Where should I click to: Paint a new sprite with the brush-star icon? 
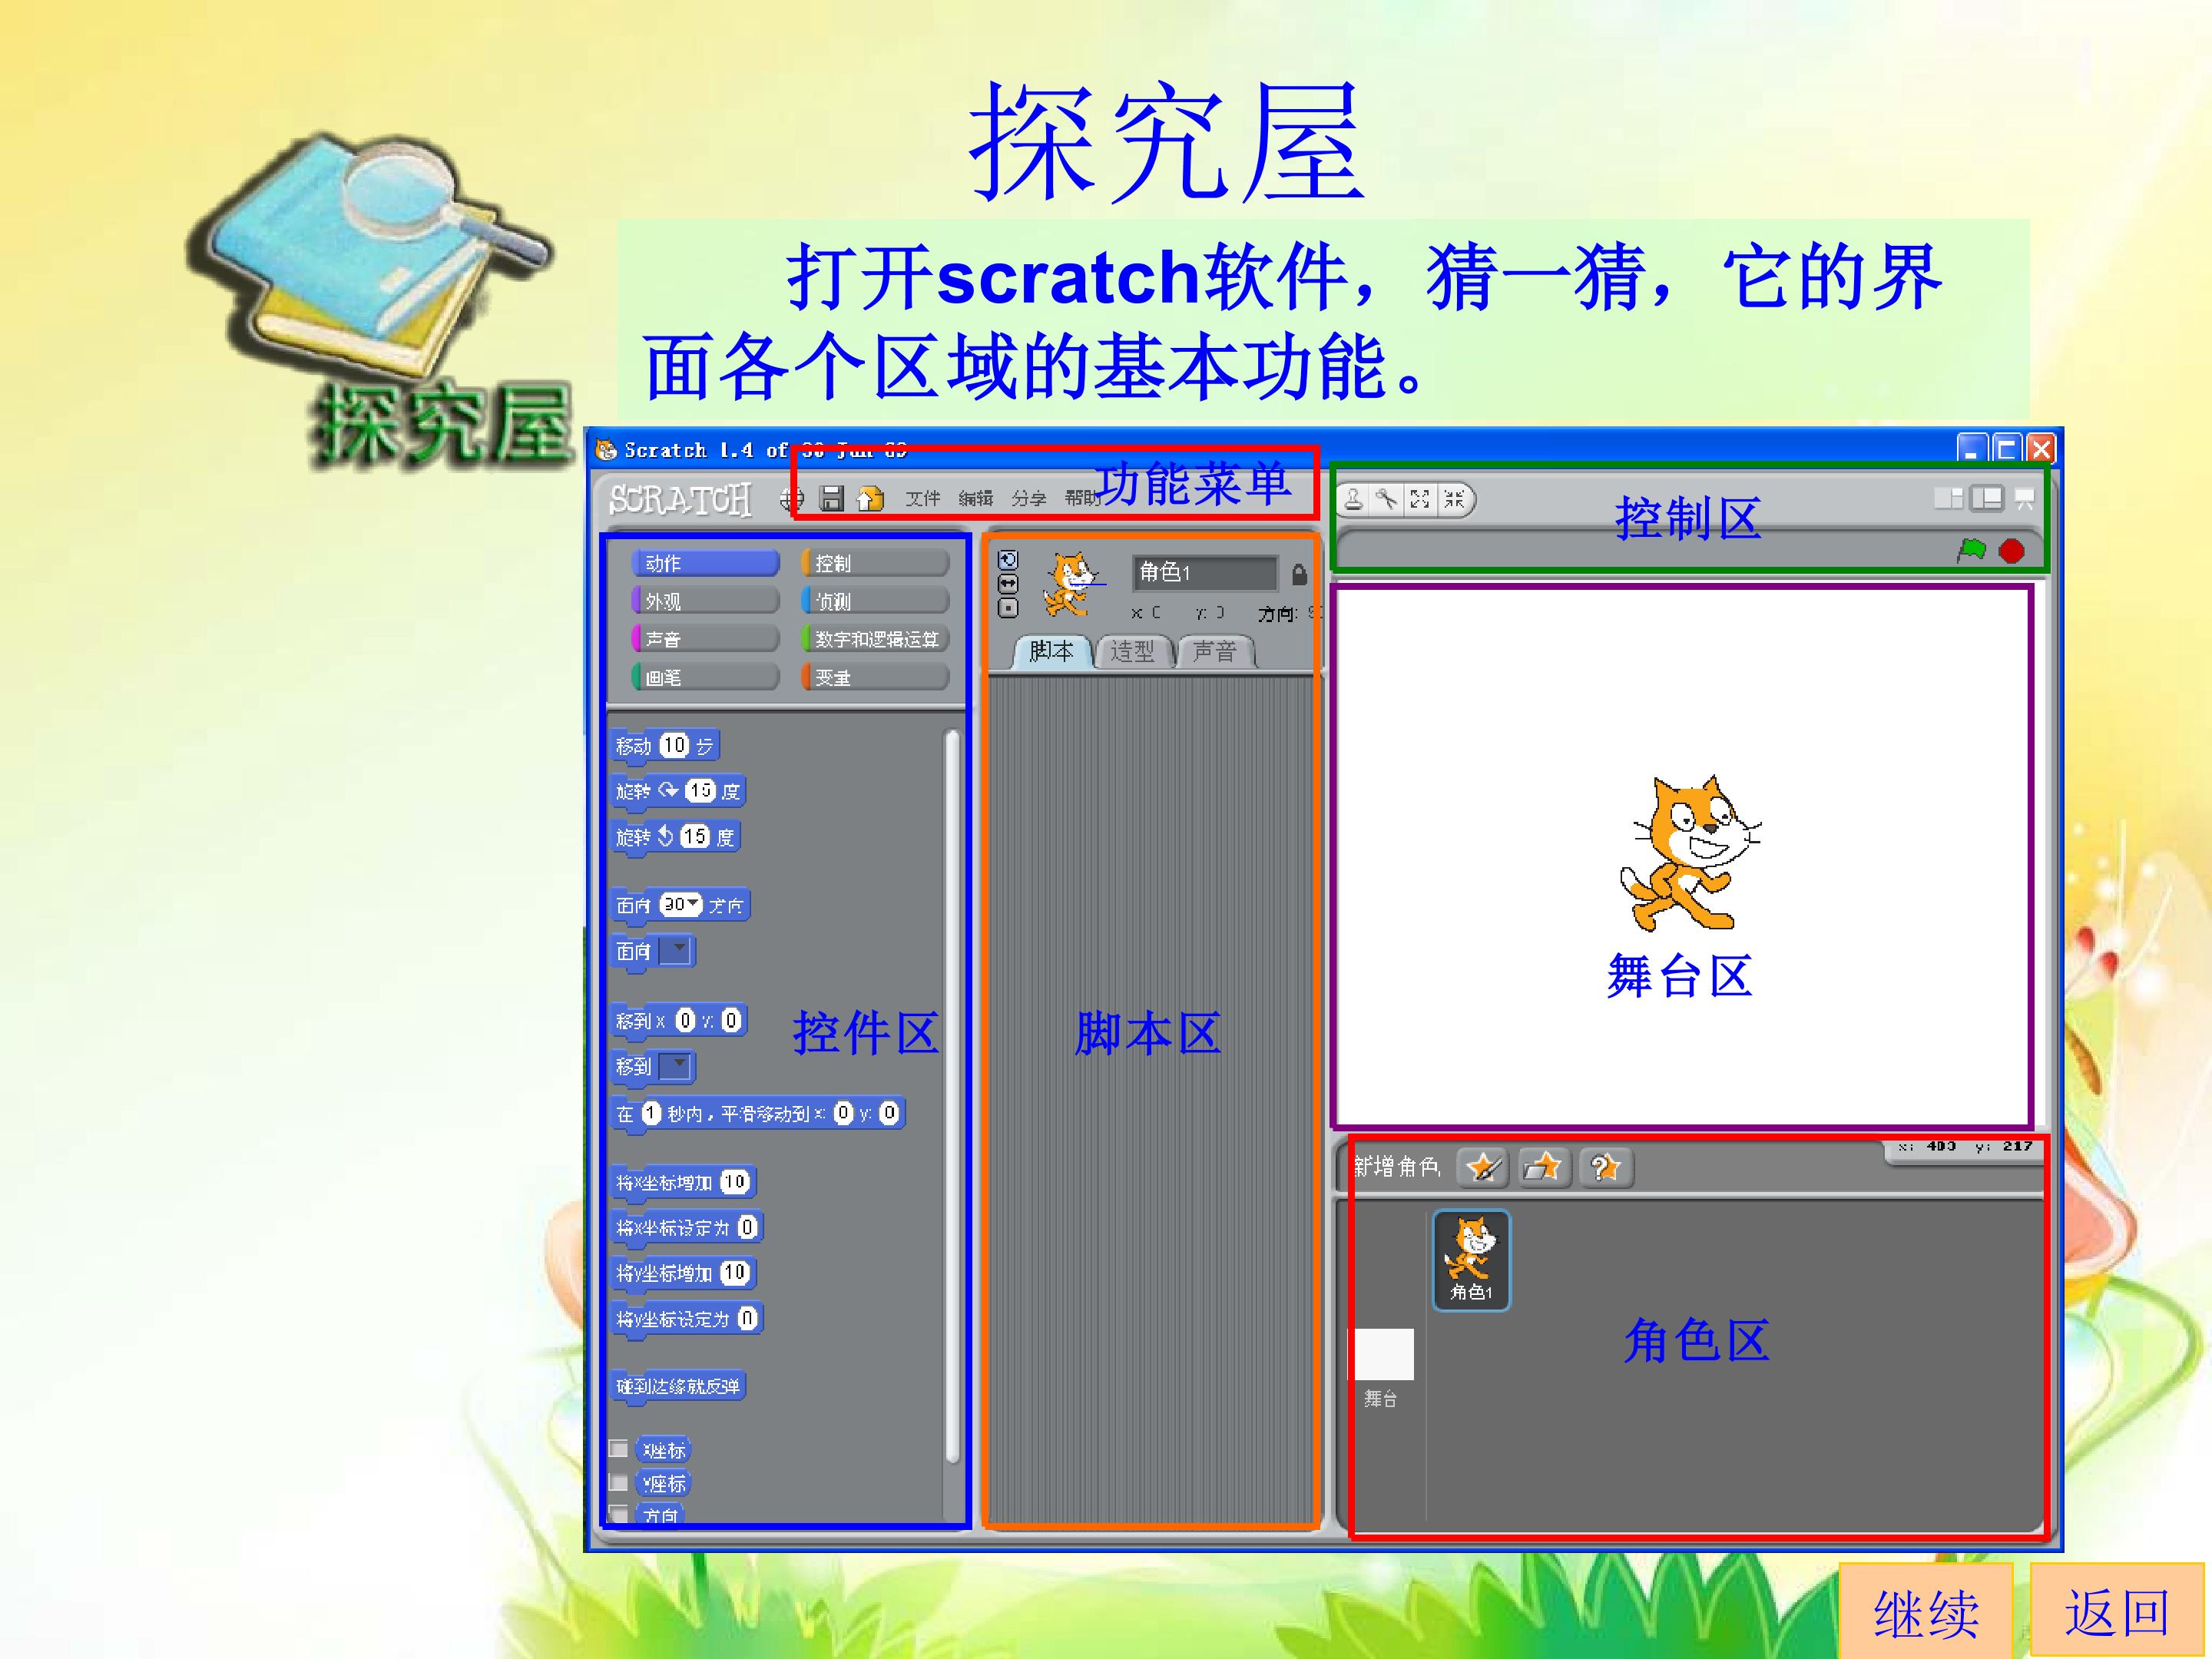[x=1482, y=1167]
